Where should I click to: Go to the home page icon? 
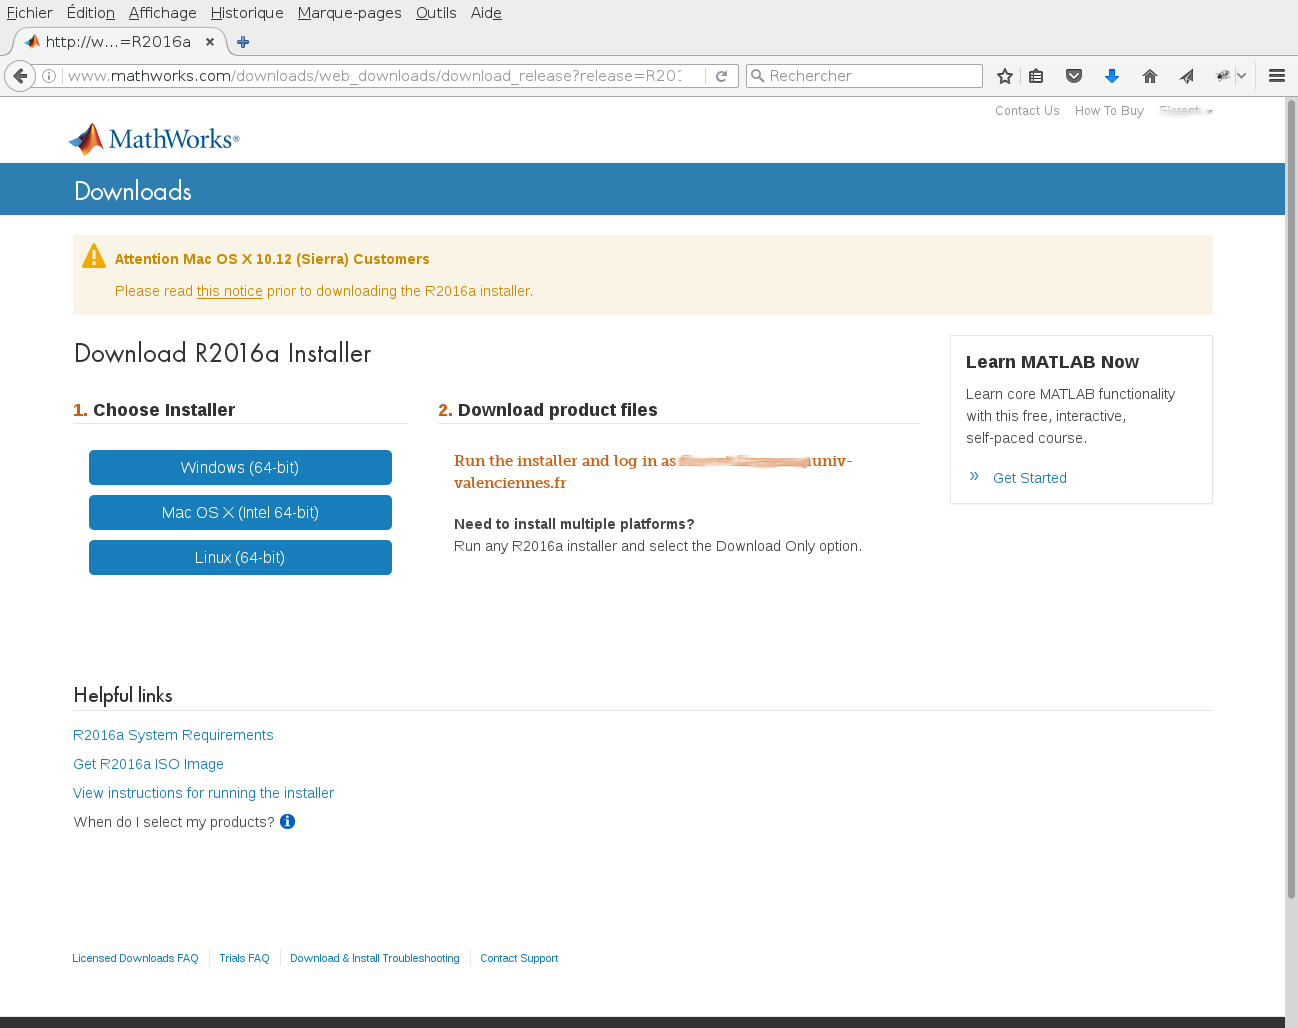coord(1150,76)
